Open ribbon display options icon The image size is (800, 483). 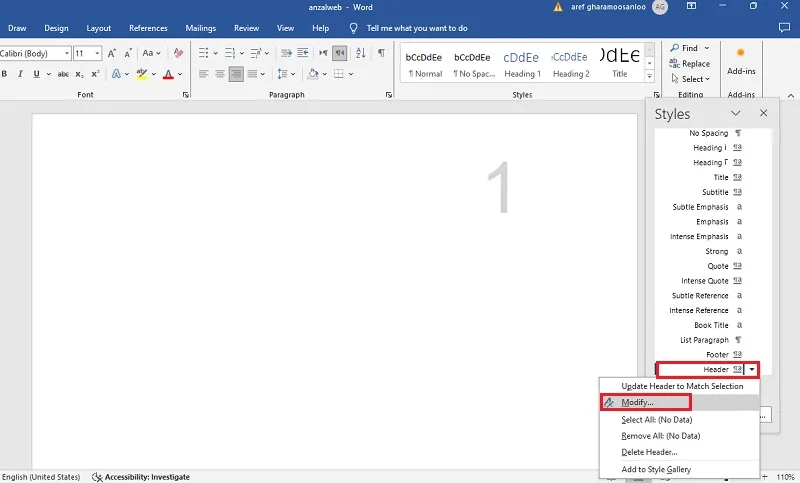691,6
